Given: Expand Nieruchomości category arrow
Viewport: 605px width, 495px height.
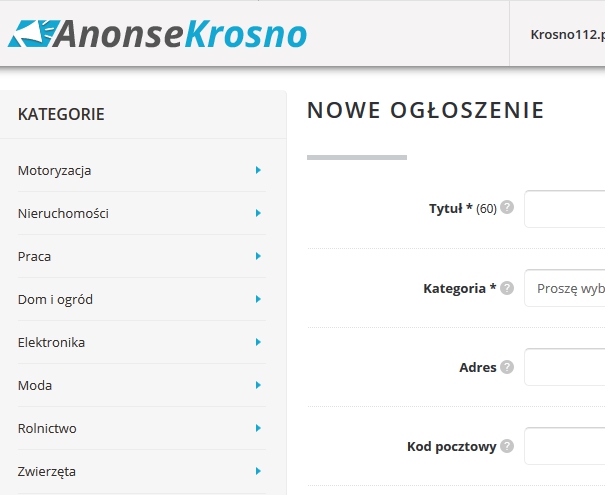Looking at the screenshot, I should coord(258,213).
